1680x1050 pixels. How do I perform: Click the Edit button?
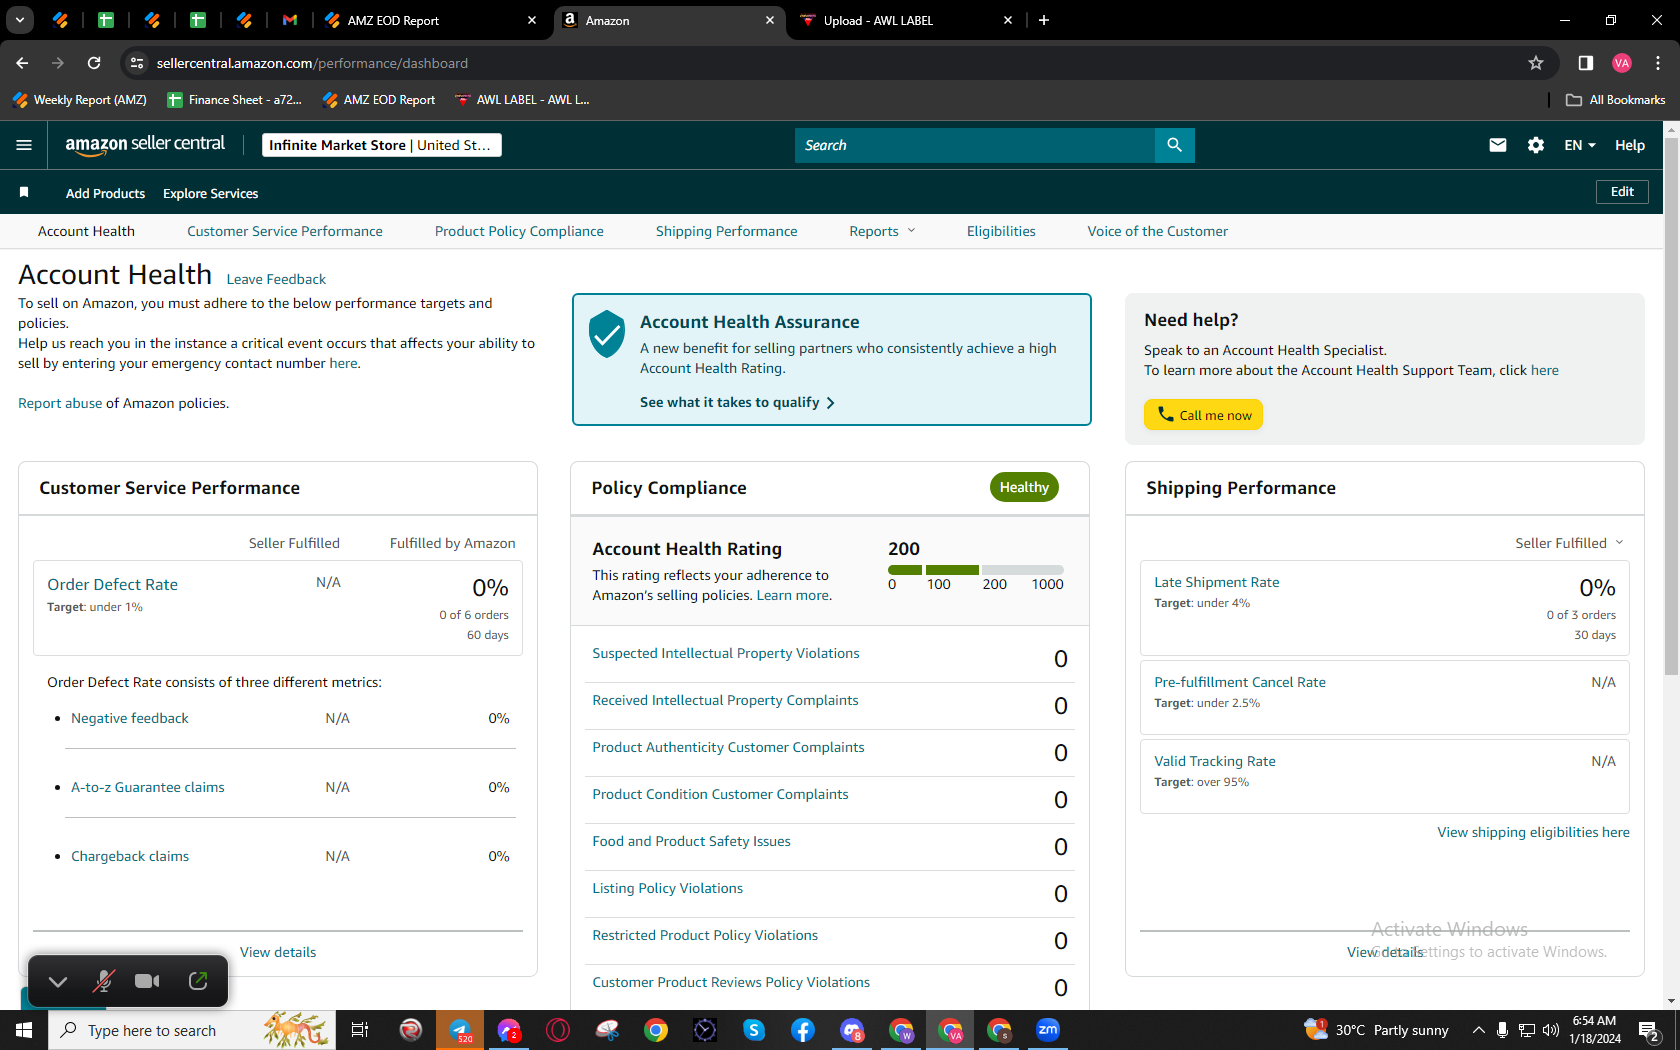pos(1622,192)
